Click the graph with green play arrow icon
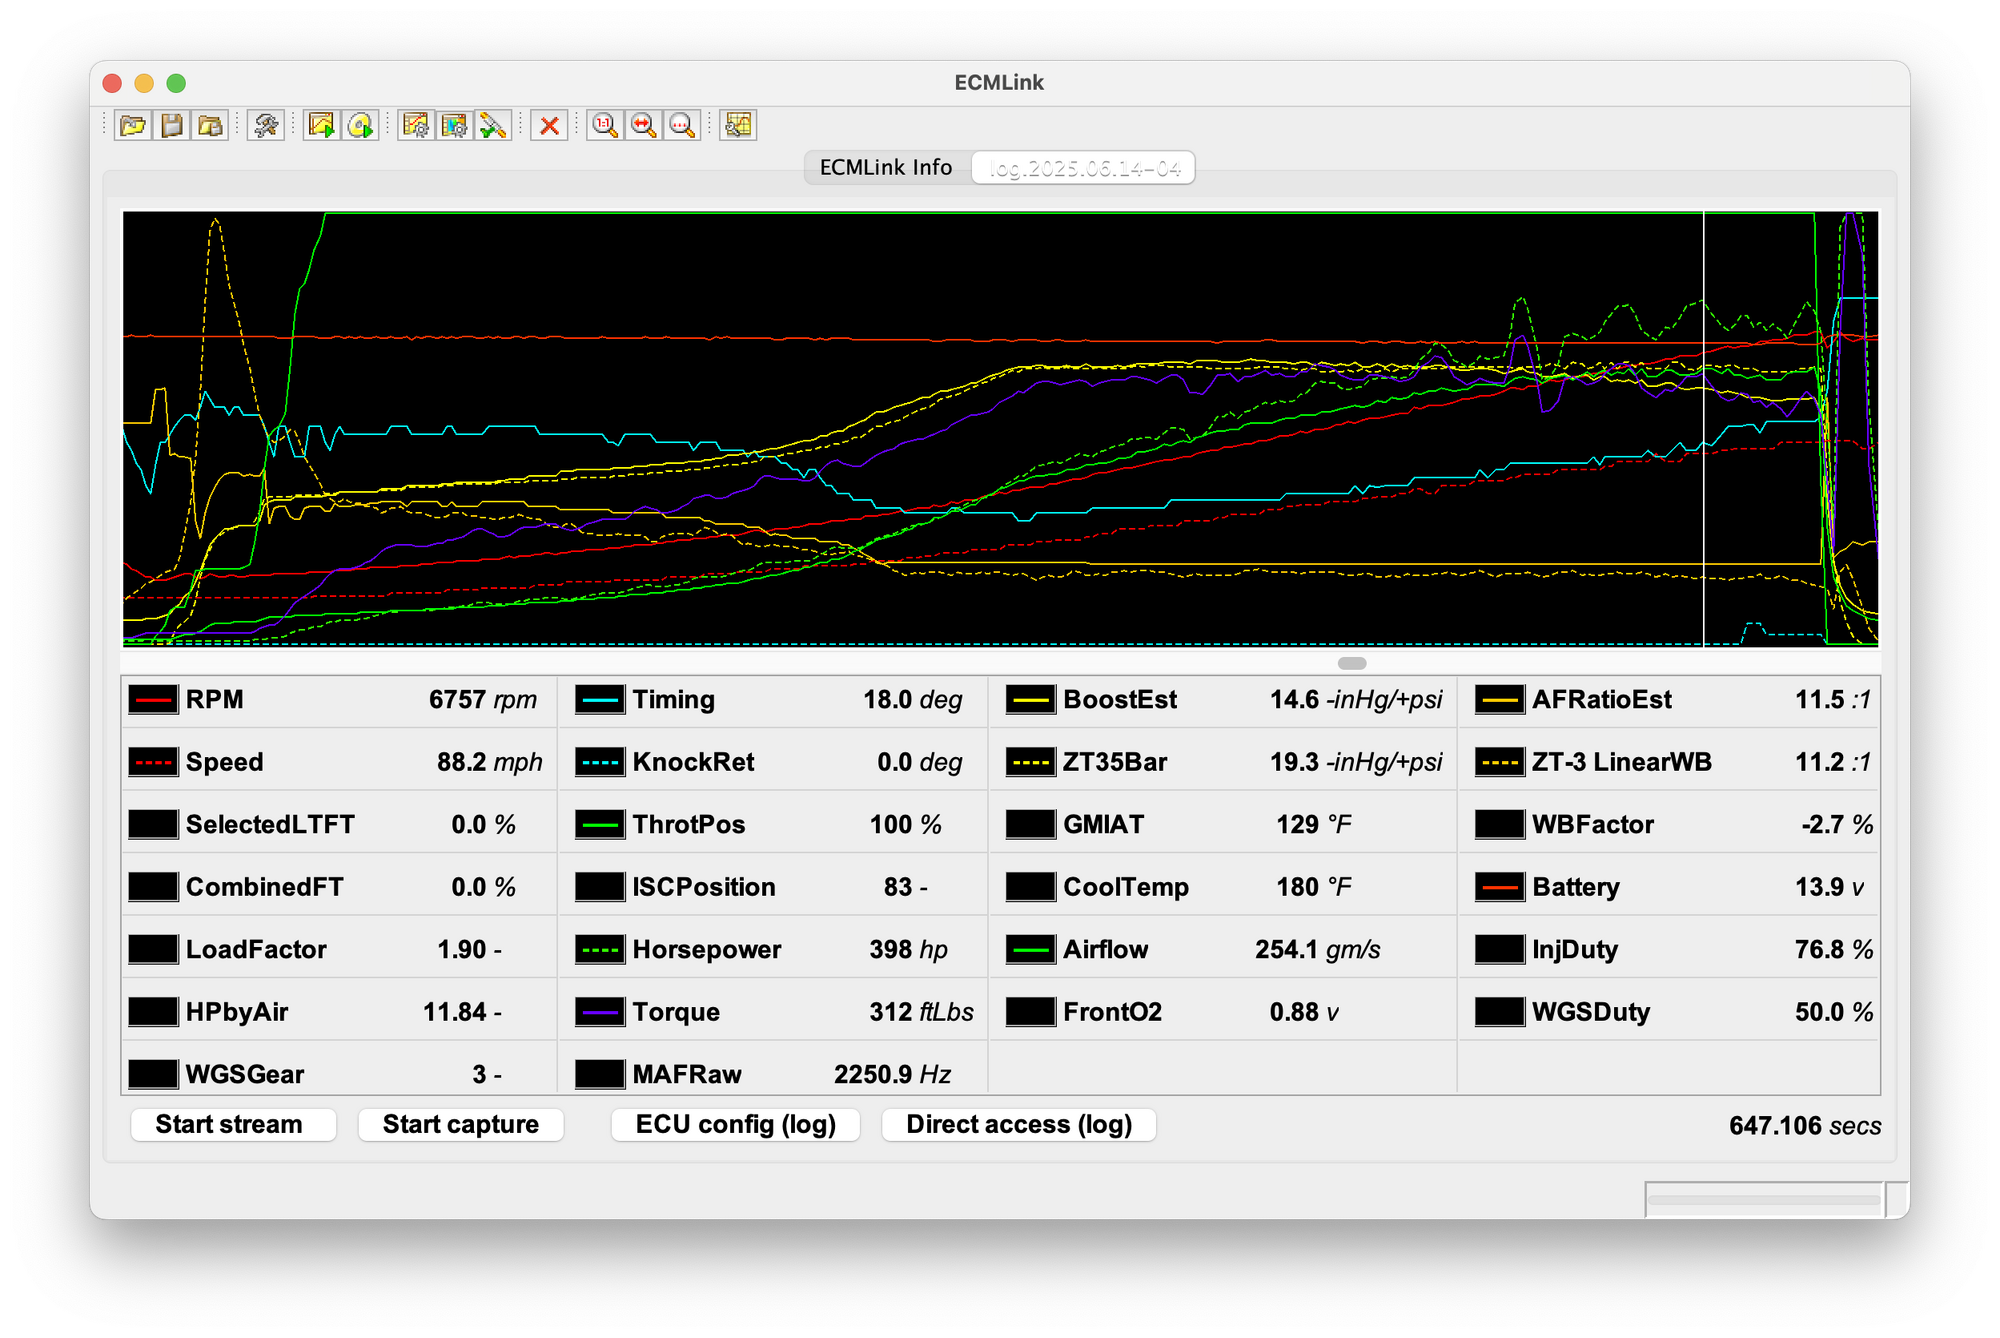 [322, 125]
